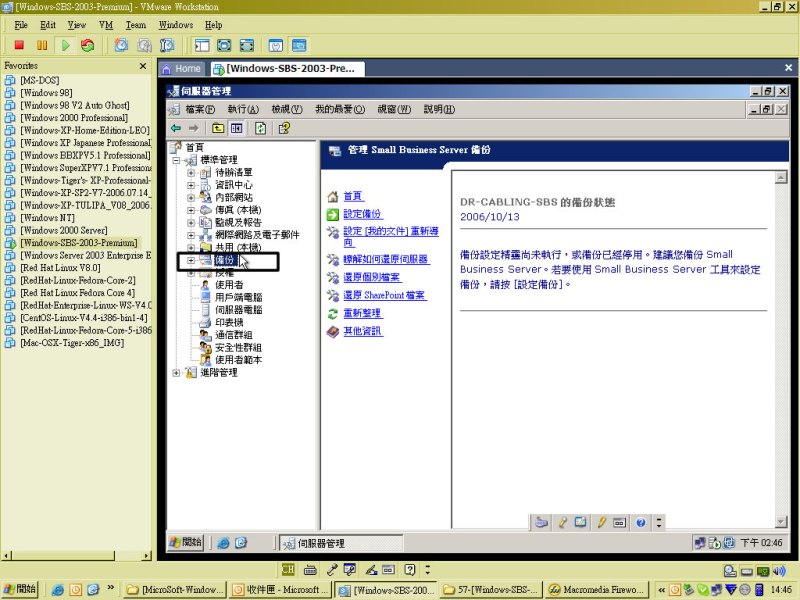
Task: Close the Favorites panel with its X
Action: tap(143, 66)
